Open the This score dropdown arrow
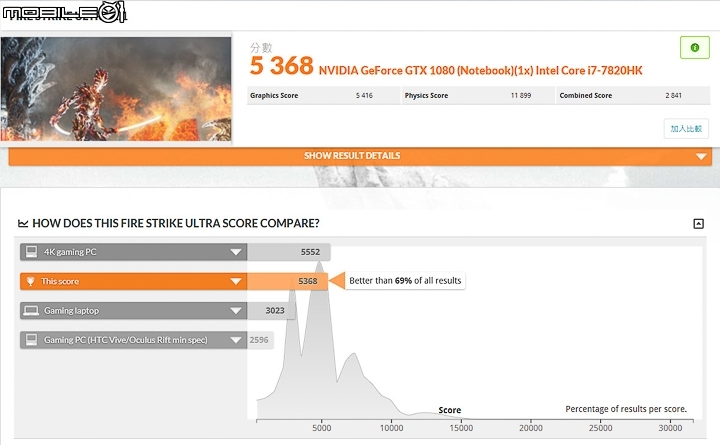Image resolution: width=720 pixels, height=445 pixels. pos(236,282)
